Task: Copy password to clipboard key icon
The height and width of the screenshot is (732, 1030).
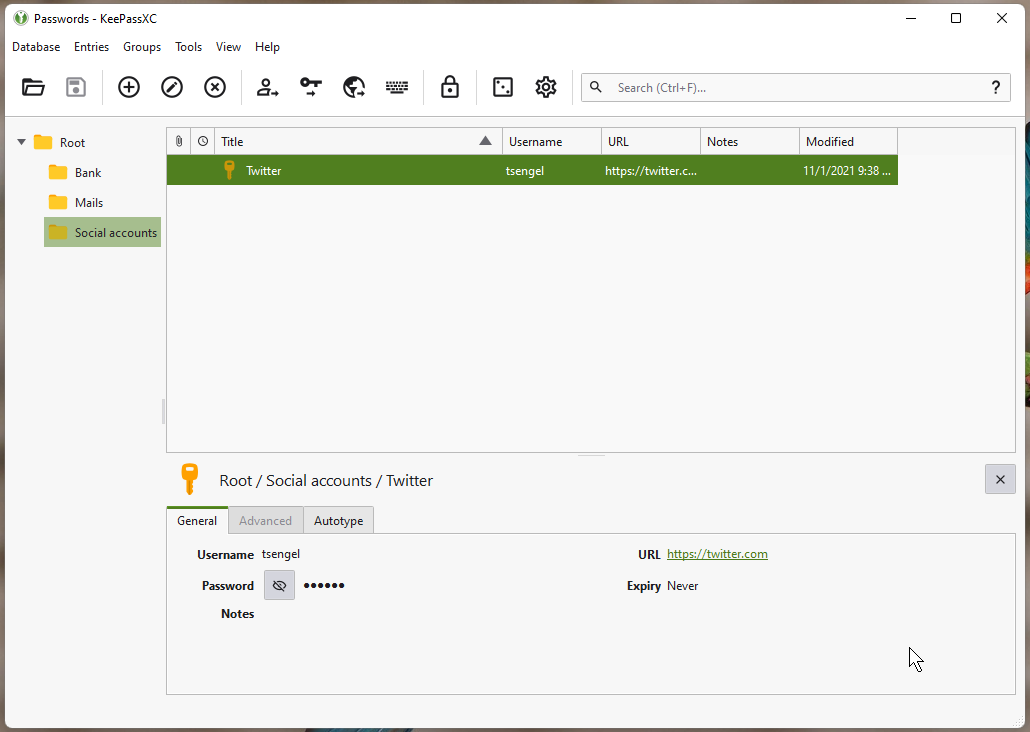Action: tap(311, 87)
